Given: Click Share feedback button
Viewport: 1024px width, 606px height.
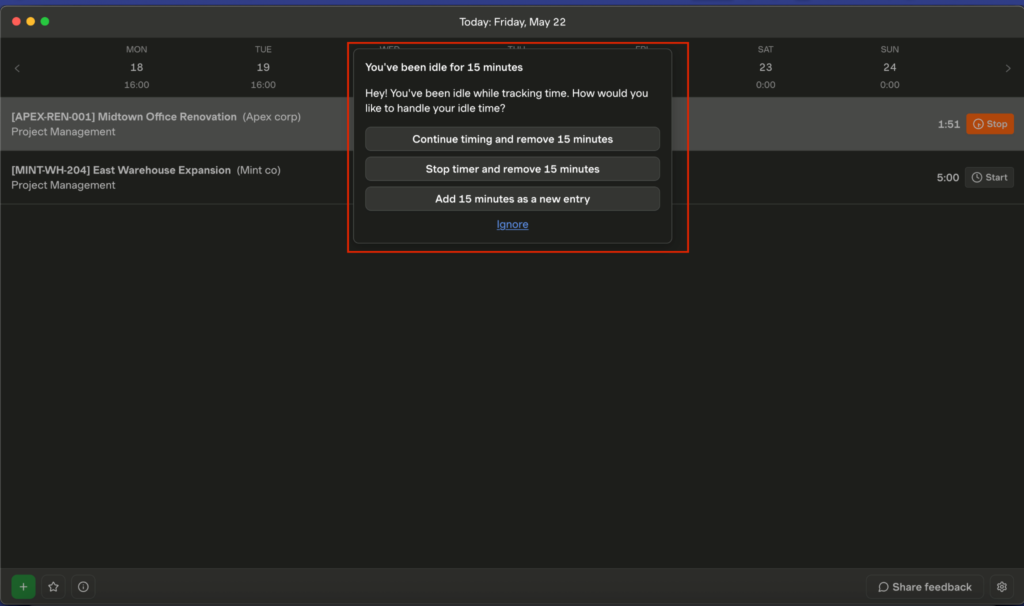Looking at the screenshot, I should tap(925, 586).
